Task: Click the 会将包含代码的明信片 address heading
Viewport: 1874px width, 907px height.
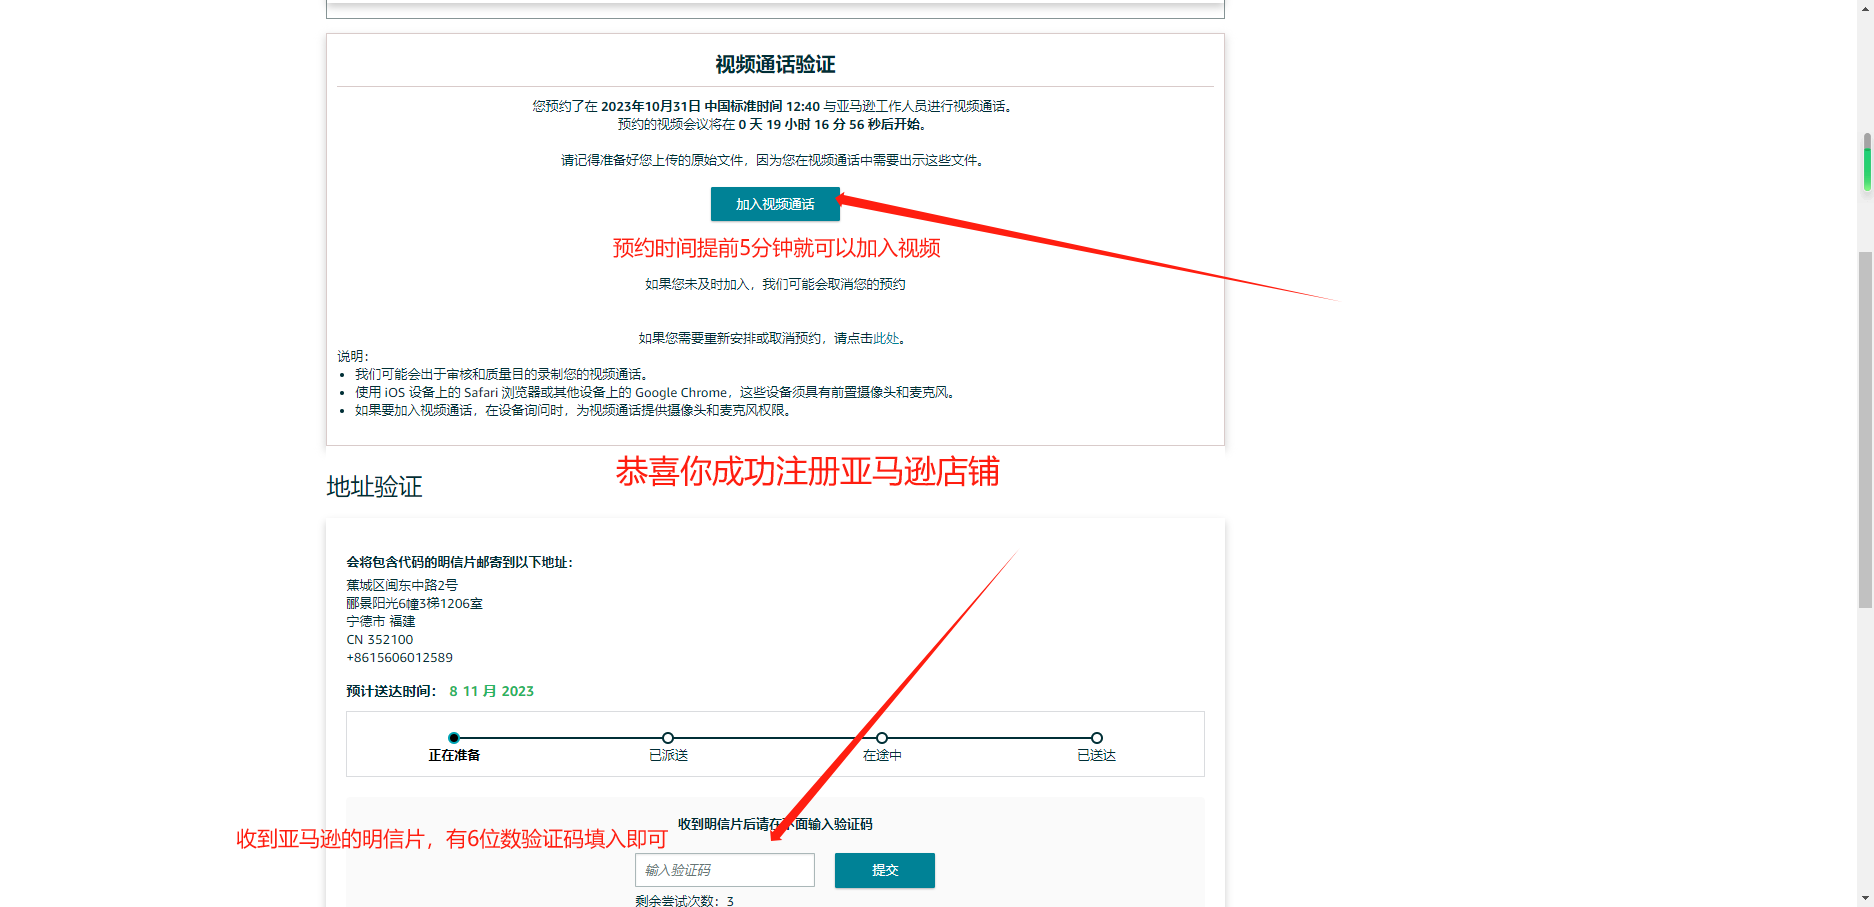Action: tap(460, 562)
